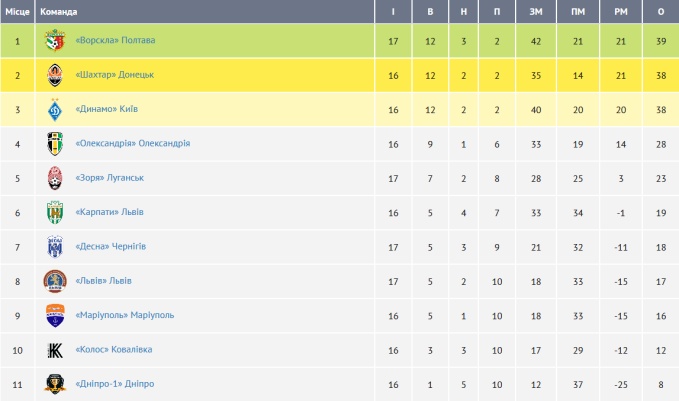The height and width of the screenshot is (401, 679).
Task: Click the Dnipro-1 club crest
Action: [x=55, y=384]
